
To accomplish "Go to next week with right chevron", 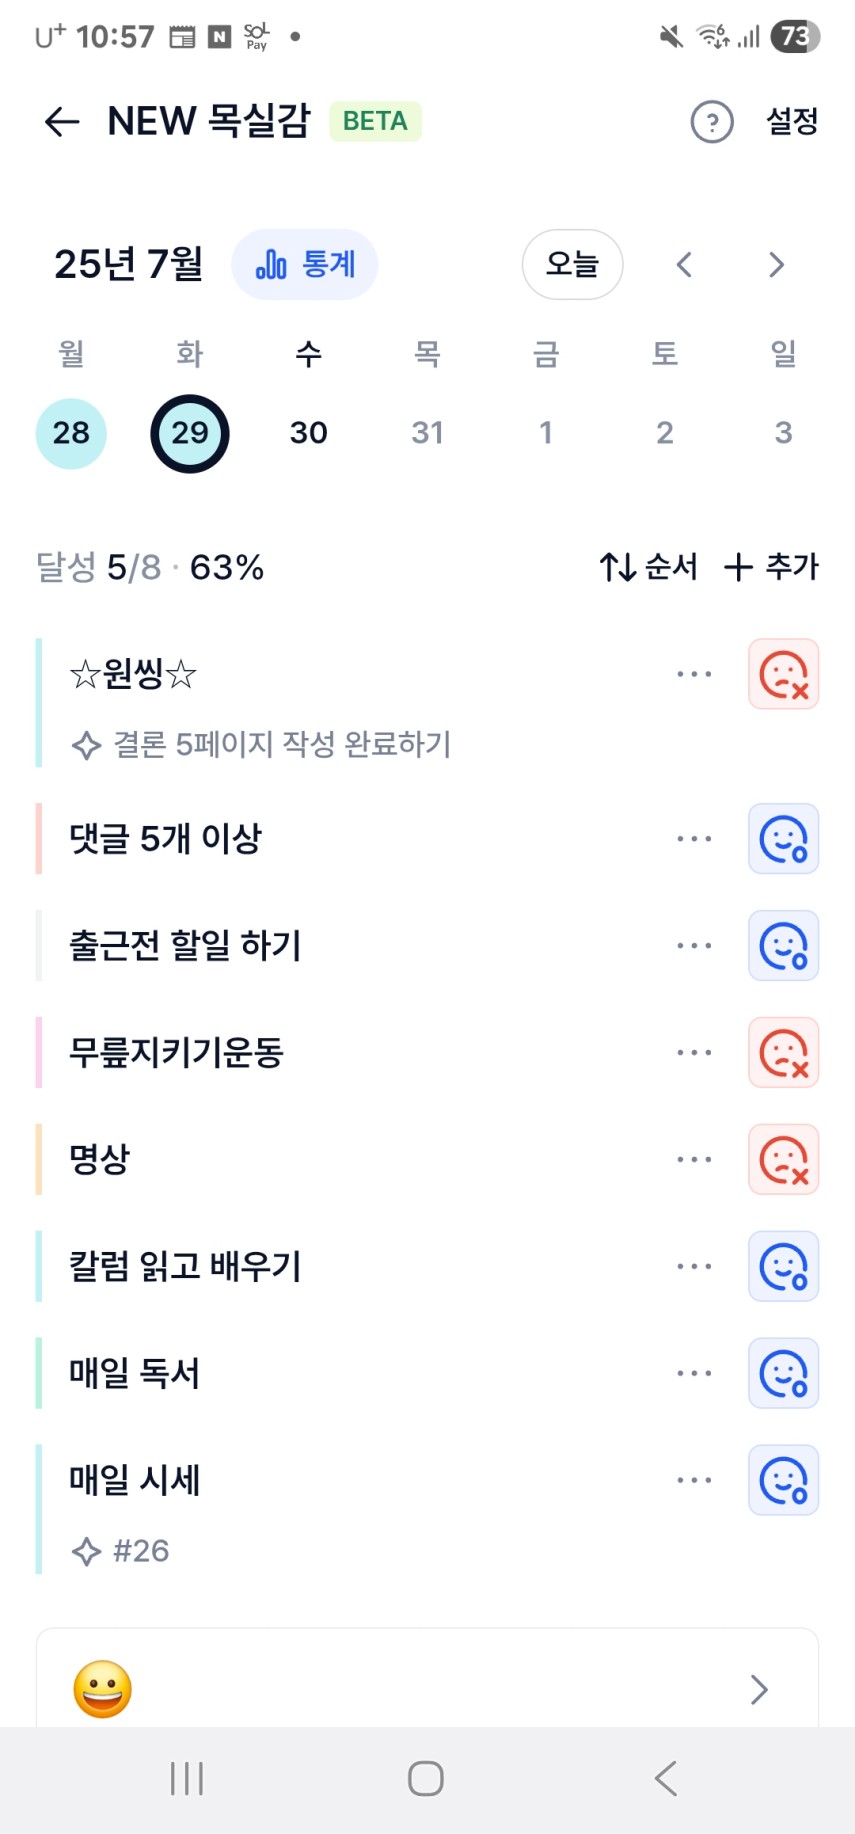I will [x=776, y=265].
